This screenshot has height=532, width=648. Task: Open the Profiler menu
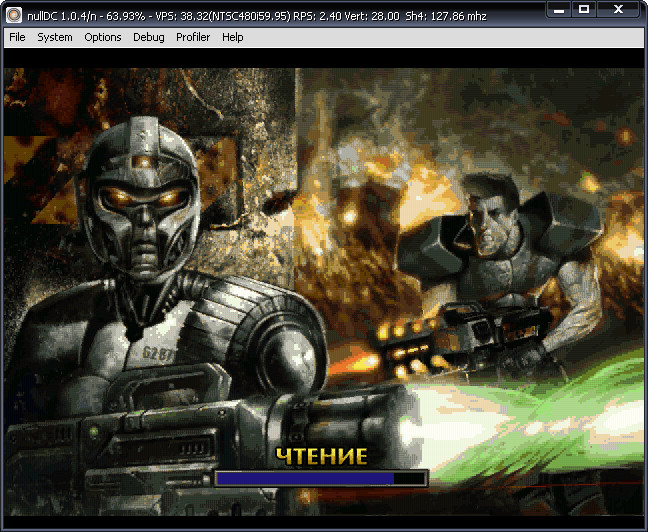click(x=193, y=37)
